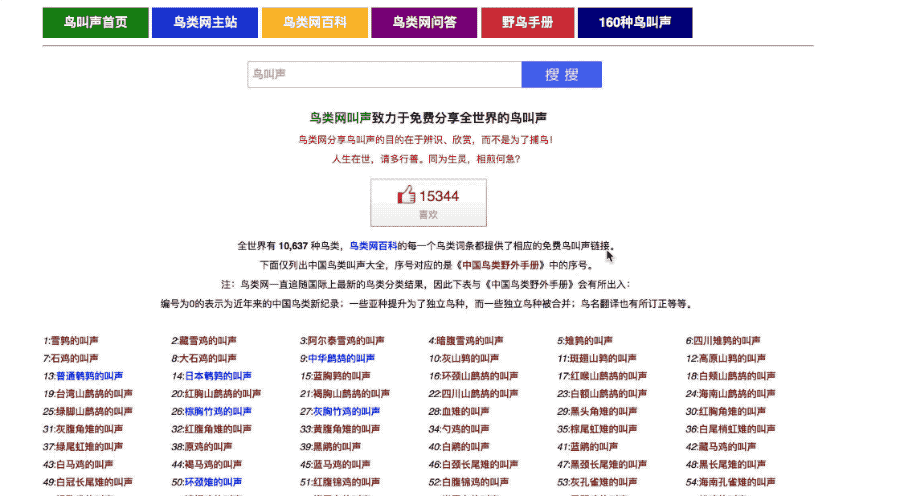Open blue 26:棕胸竹鸡的叫声 link

pyautogui.click(x=211, y=412)
